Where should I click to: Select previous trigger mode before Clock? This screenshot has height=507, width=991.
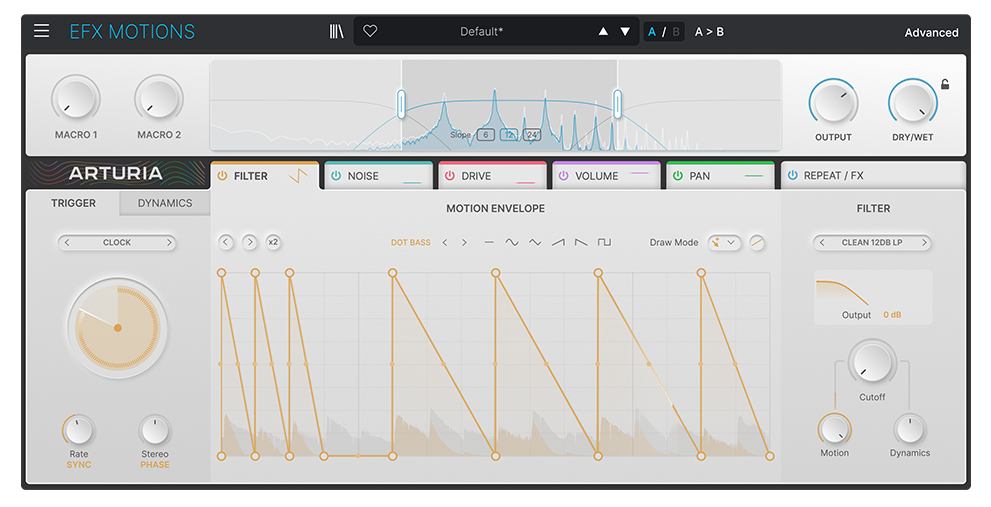point(66,243)
